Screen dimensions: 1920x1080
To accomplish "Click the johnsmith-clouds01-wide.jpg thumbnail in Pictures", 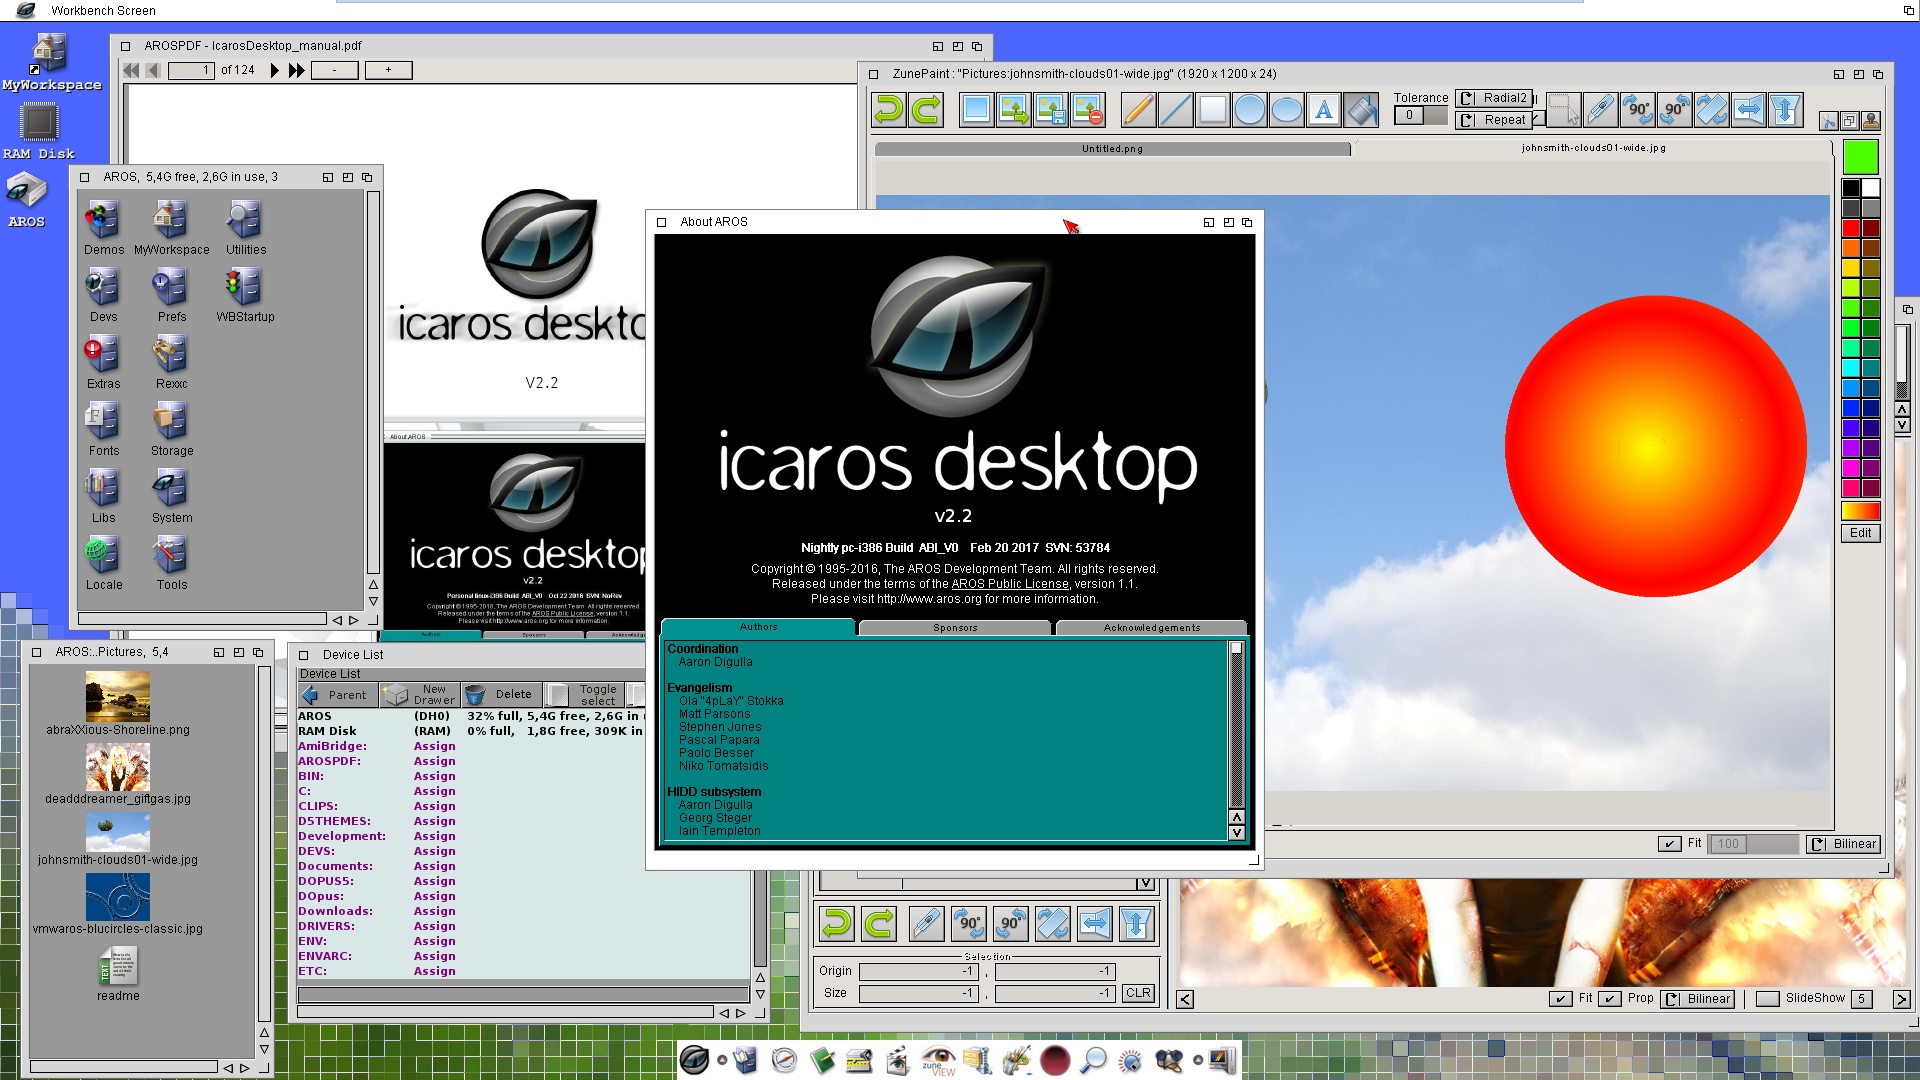I will click(x=118, y=832).
